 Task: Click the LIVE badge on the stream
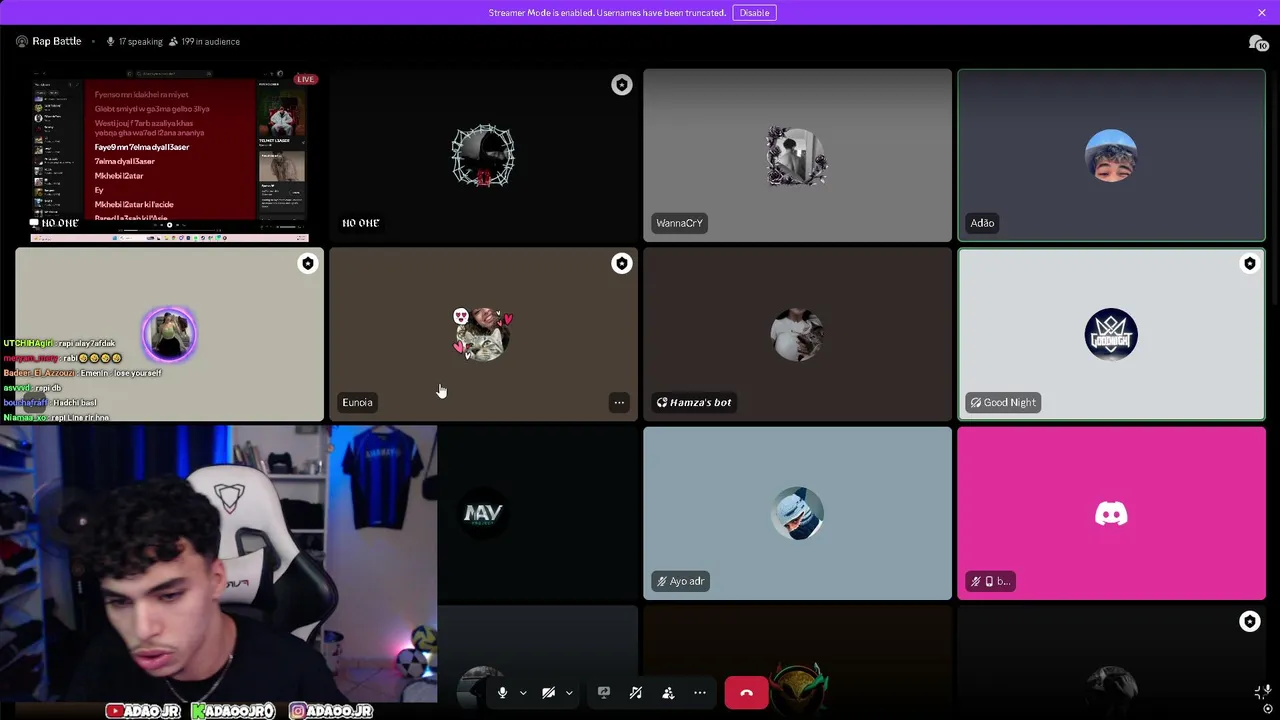point(305,79)
